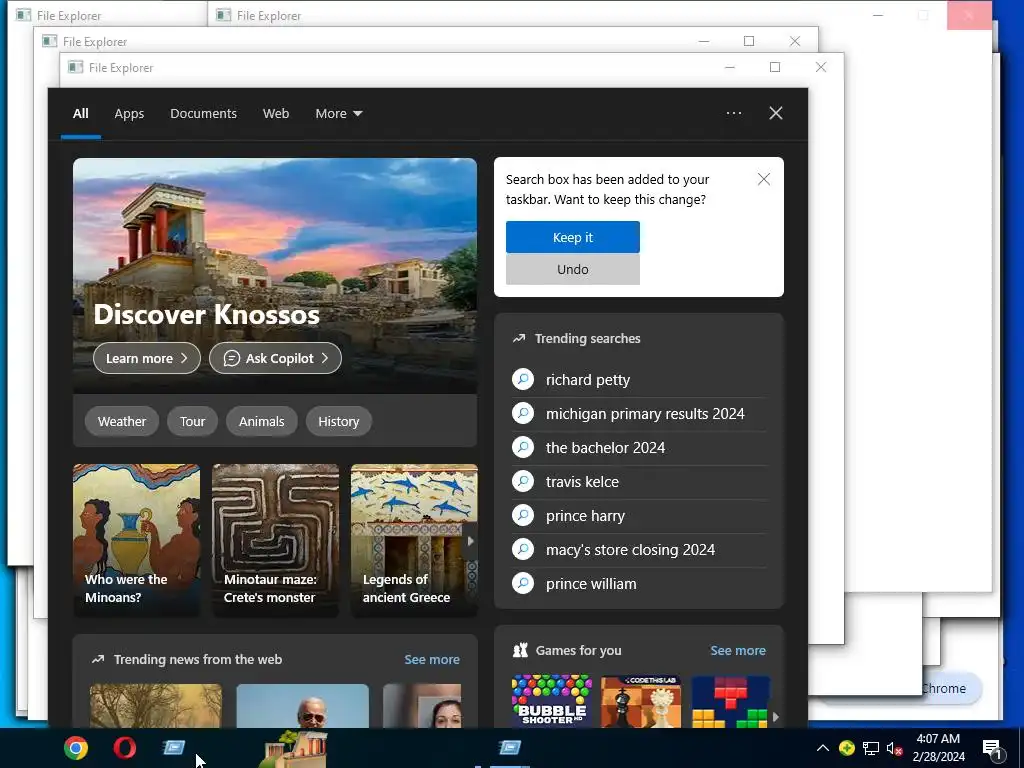
Task: Click Learn more about Knossos
Action: (147, 359)
